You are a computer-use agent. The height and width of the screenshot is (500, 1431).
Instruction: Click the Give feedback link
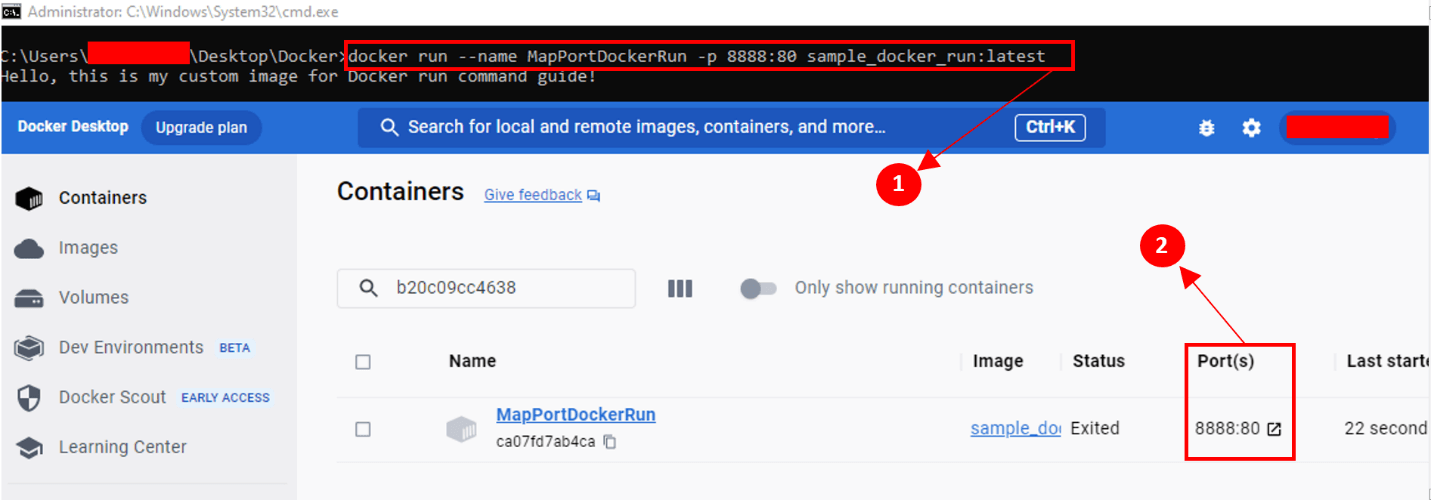pyautogui.click(x=533, y=195)
